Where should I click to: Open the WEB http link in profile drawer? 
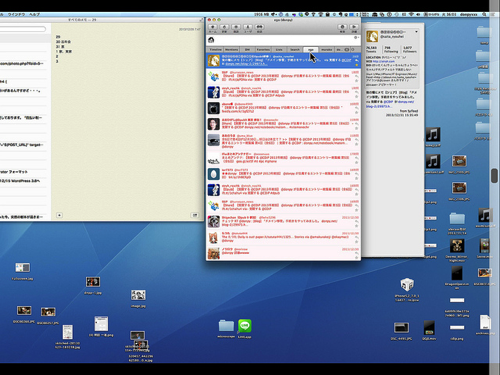384,61
